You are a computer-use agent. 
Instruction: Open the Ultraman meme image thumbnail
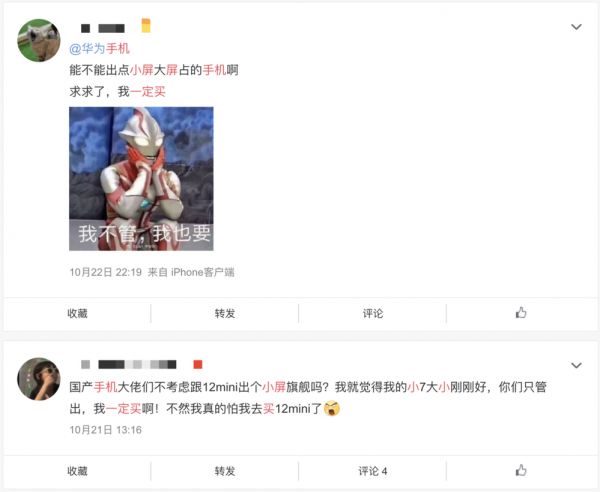point(141,179)
